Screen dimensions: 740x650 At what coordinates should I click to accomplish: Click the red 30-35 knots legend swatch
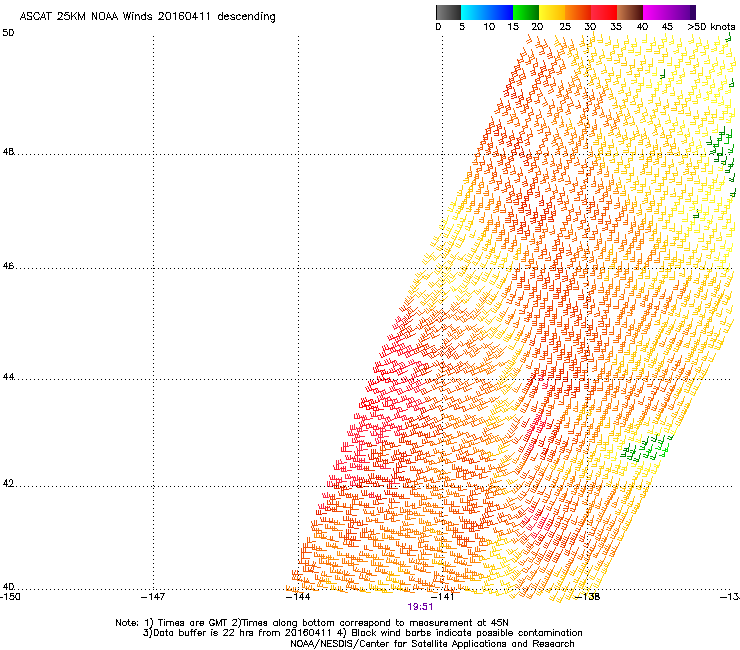tap(604, 12)
